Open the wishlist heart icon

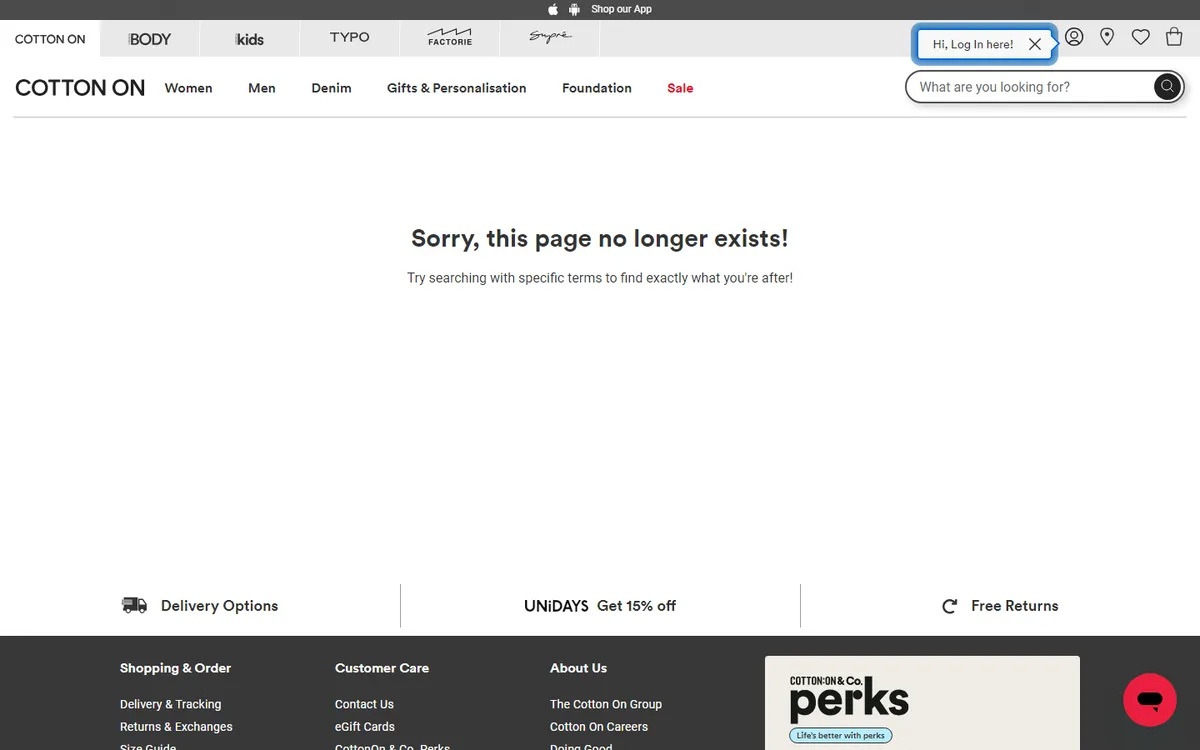coord(1141,37)
